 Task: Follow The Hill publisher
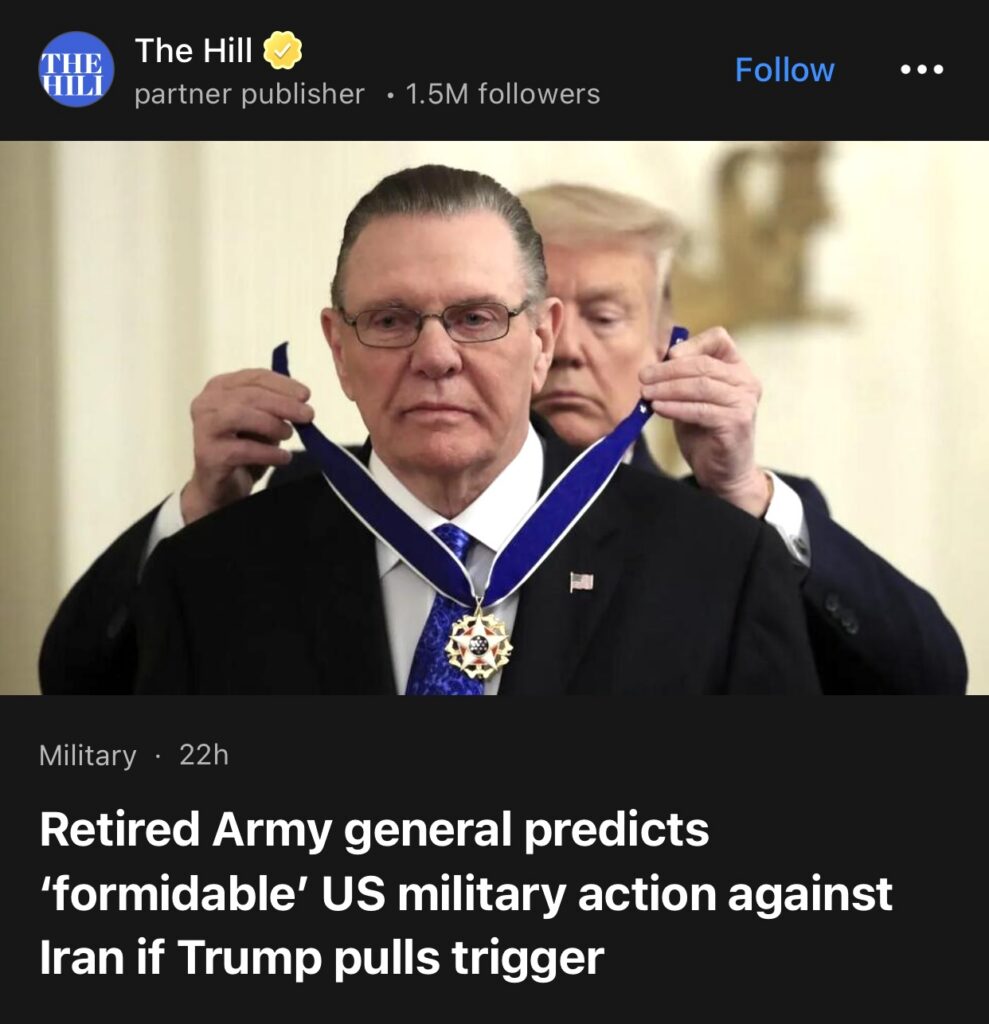(785, 69)
